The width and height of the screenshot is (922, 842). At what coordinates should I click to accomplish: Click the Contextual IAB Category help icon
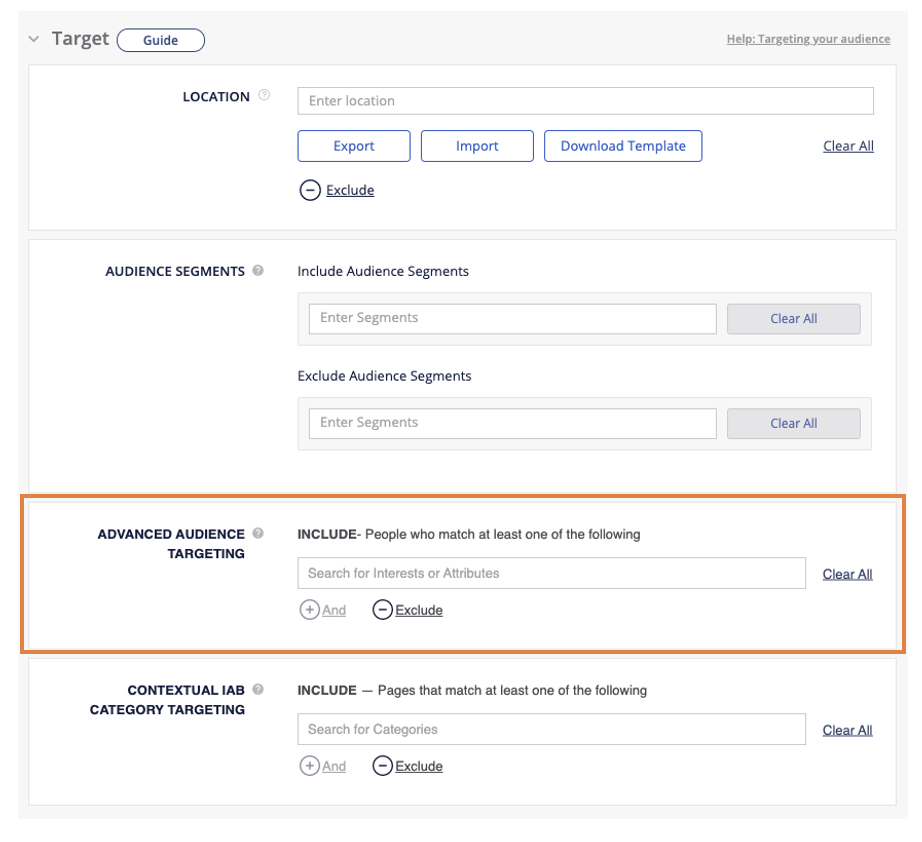pyautogui.click(x=258, y=689)
